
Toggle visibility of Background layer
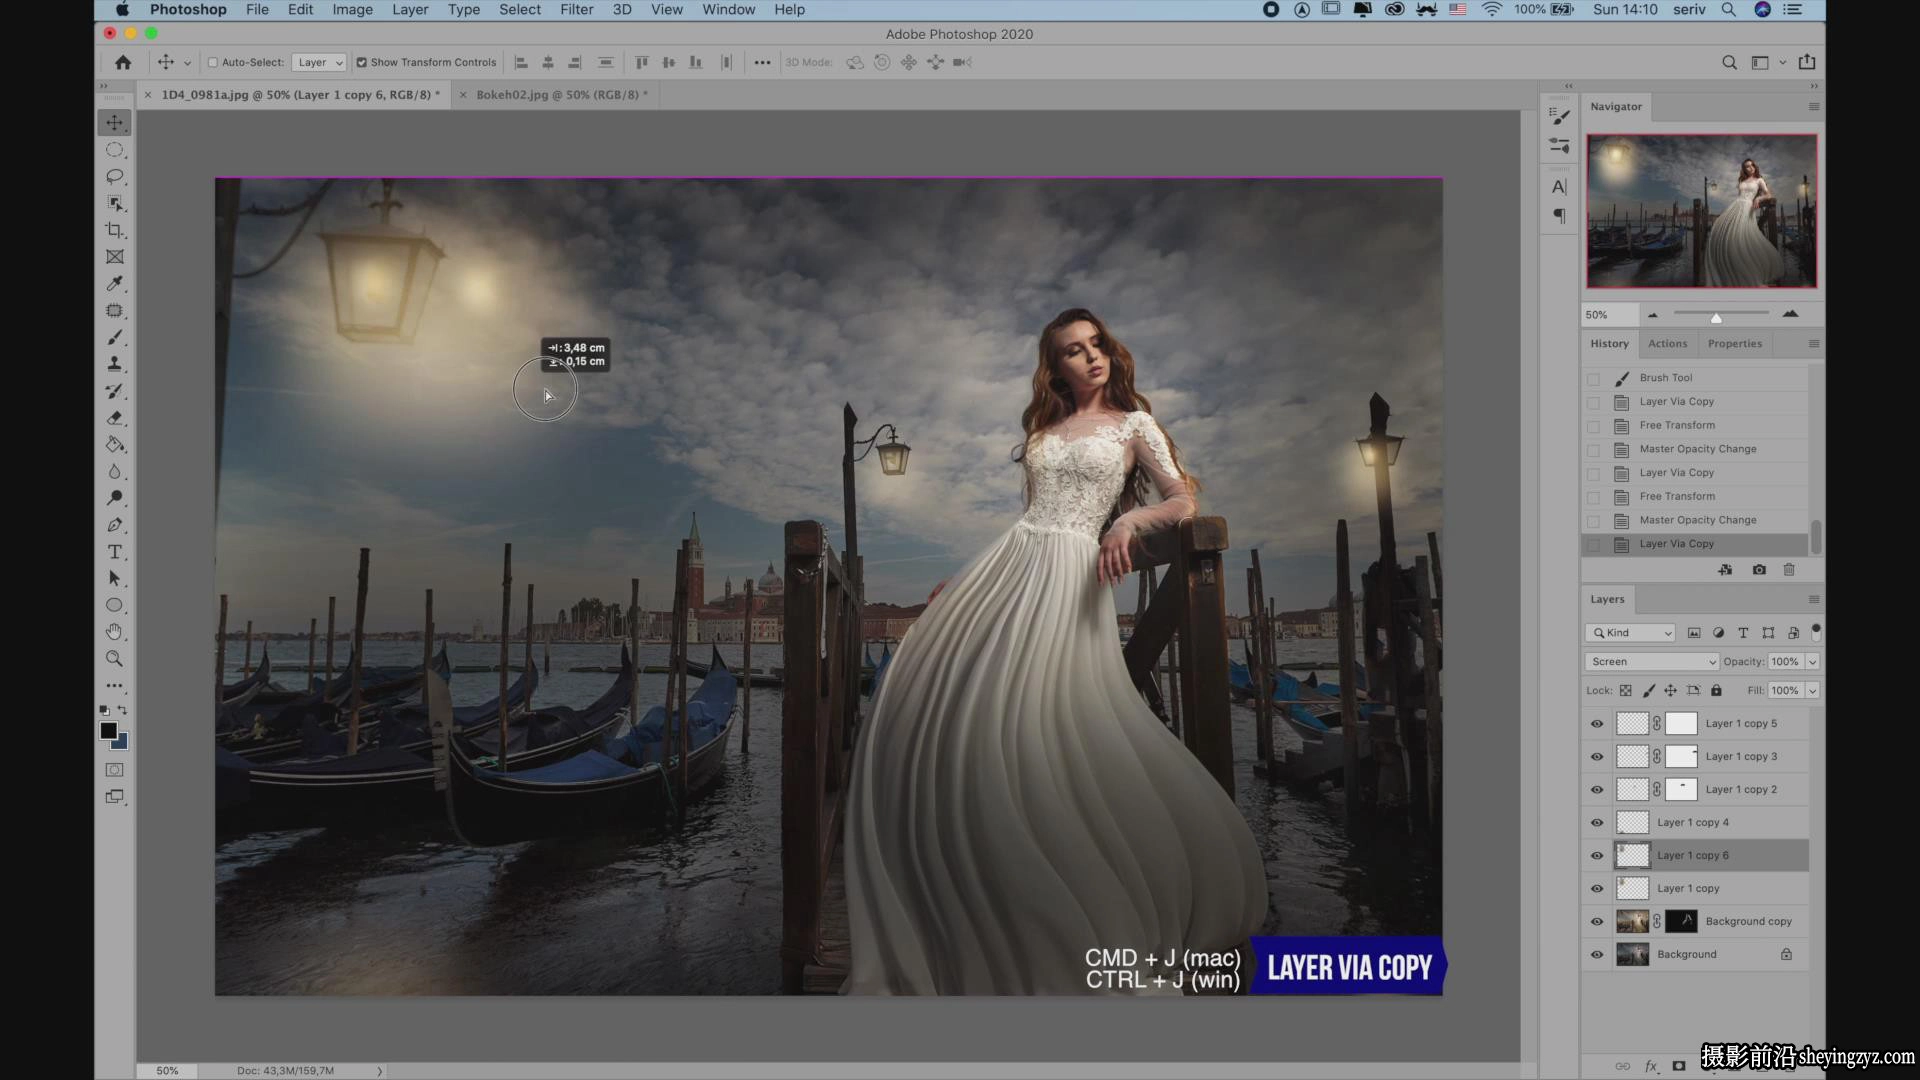click(x=1597, y=955)
